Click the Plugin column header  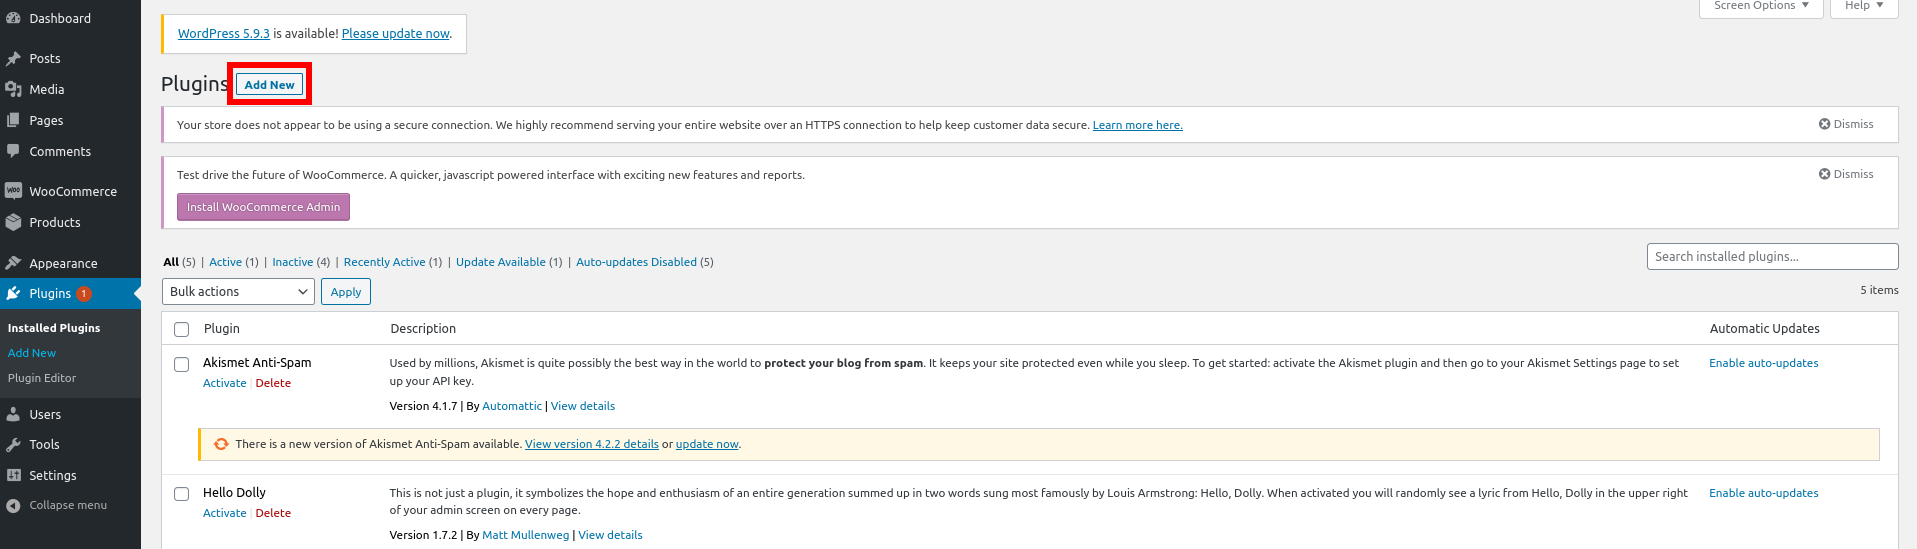pos(222,328)
